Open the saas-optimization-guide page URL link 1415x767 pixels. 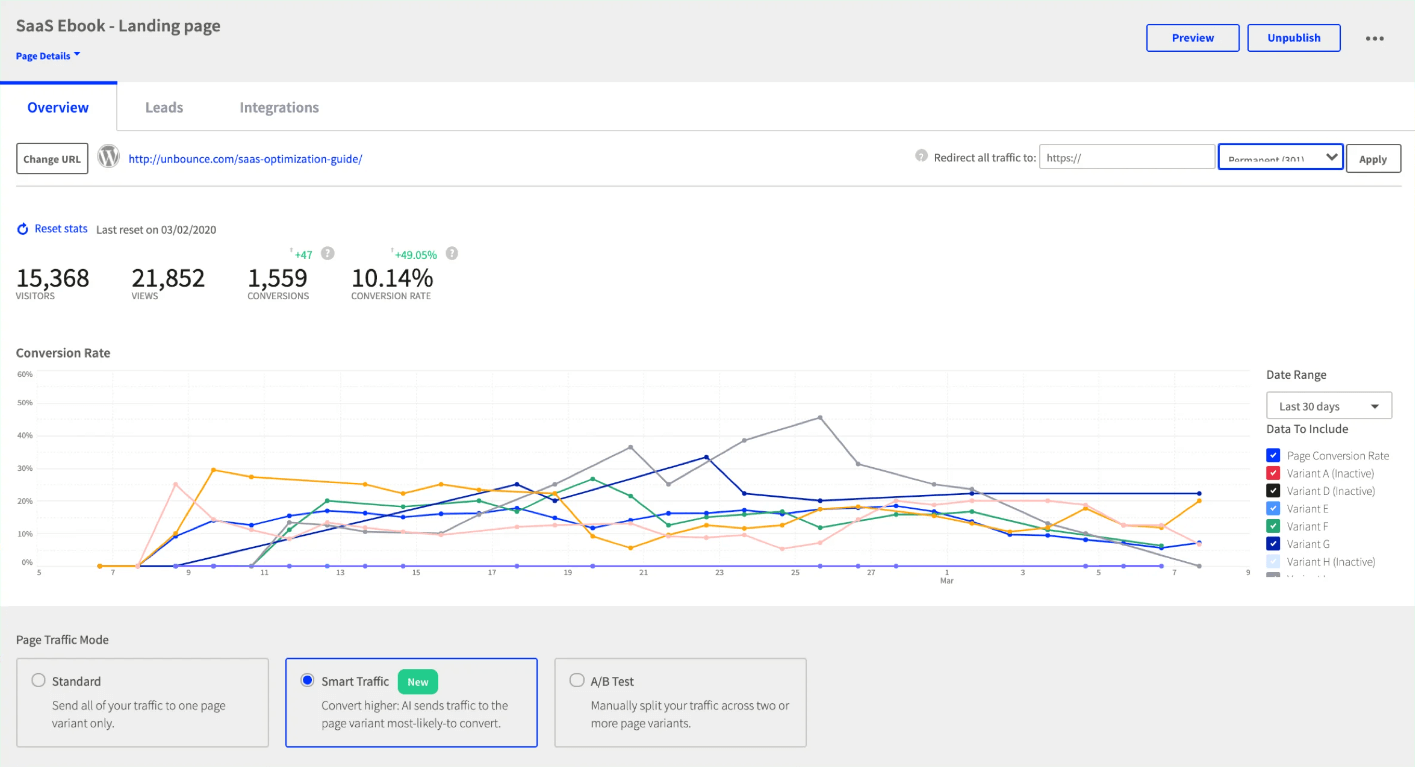tap(244, 158)
